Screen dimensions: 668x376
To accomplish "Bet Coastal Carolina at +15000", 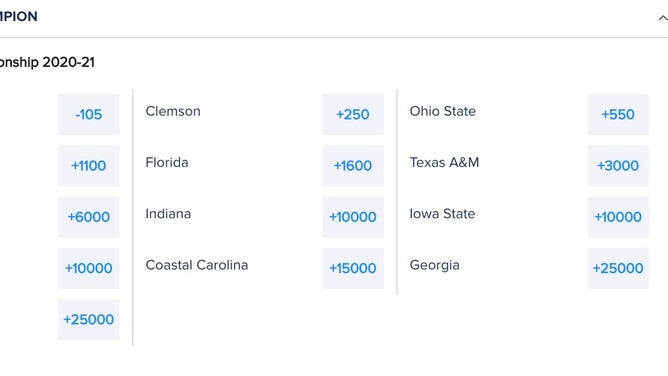I will (x=353, y=268).
